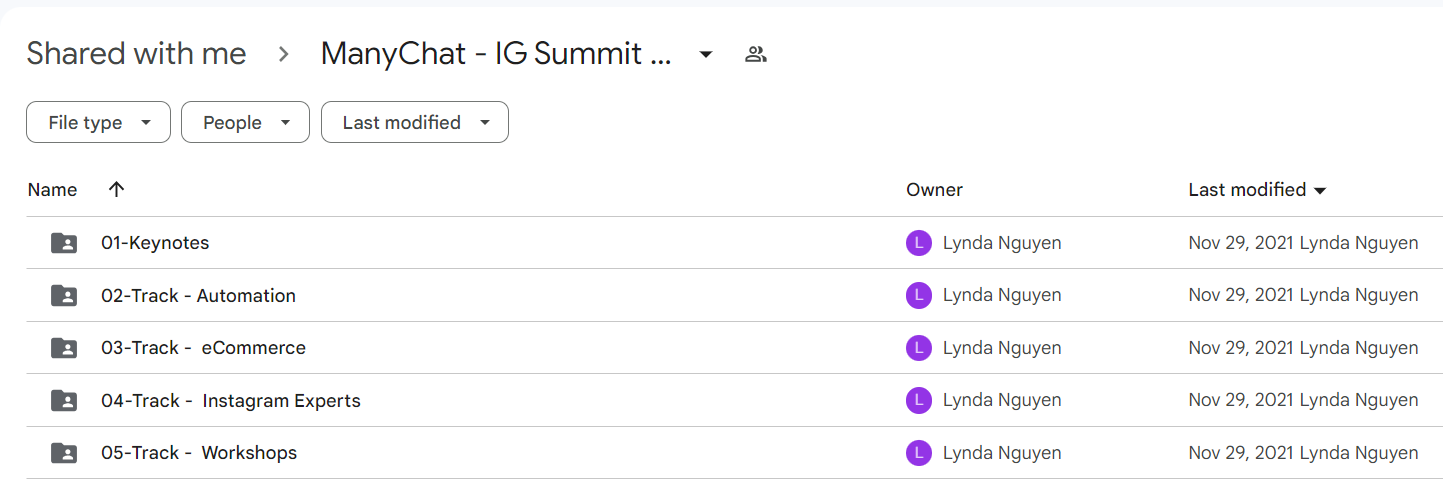Image resolution: width=1443 pixels, height=495 pixels.
Task: Select the 02-Track - Automation folder icon
Action: pos(64,295)
